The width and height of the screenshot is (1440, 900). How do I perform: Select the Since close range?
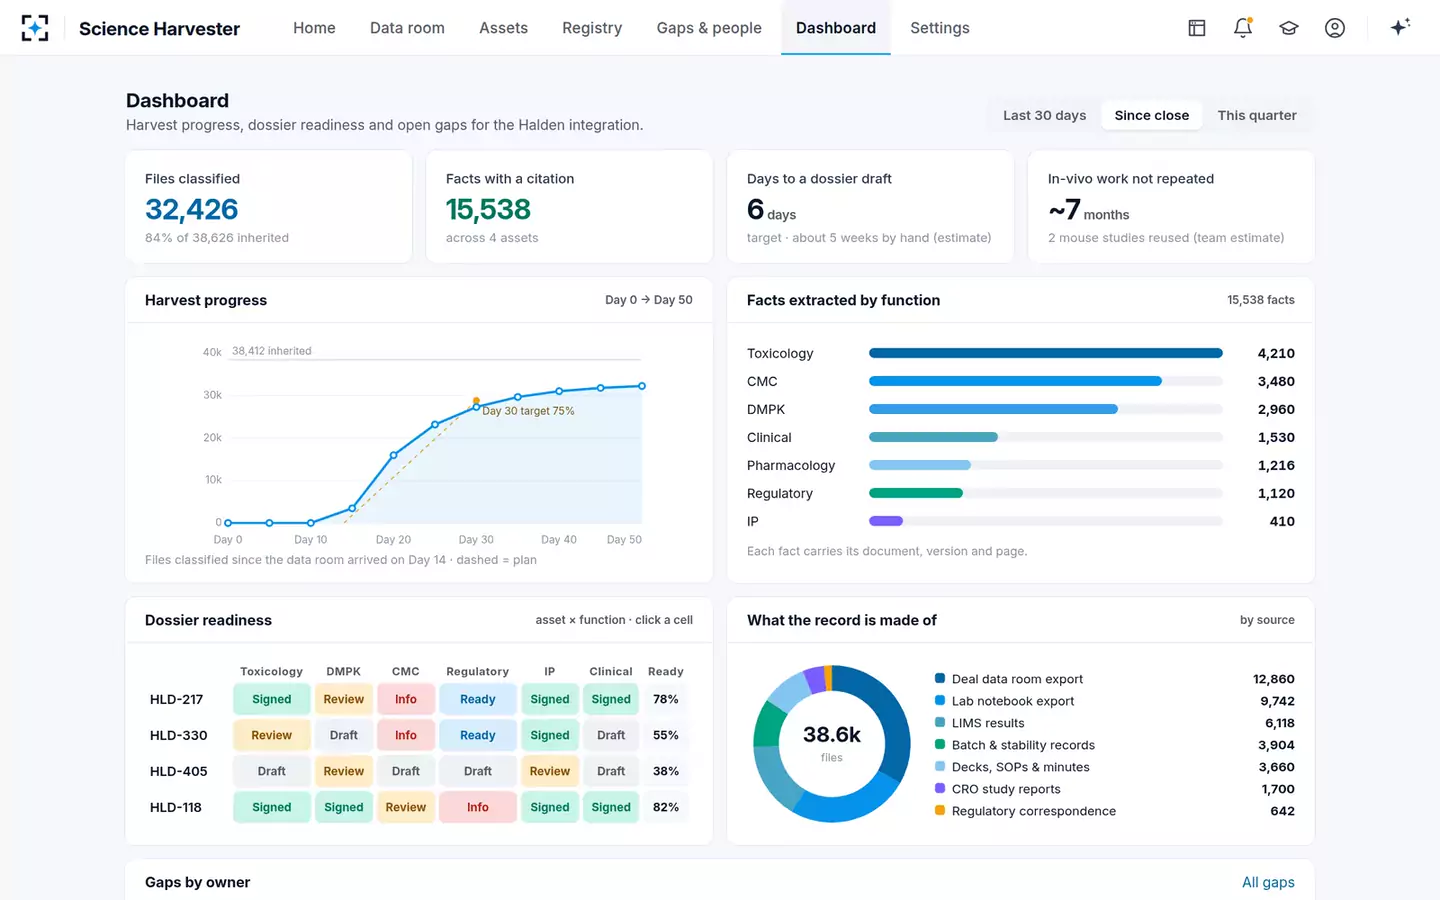coord(1152,115)
